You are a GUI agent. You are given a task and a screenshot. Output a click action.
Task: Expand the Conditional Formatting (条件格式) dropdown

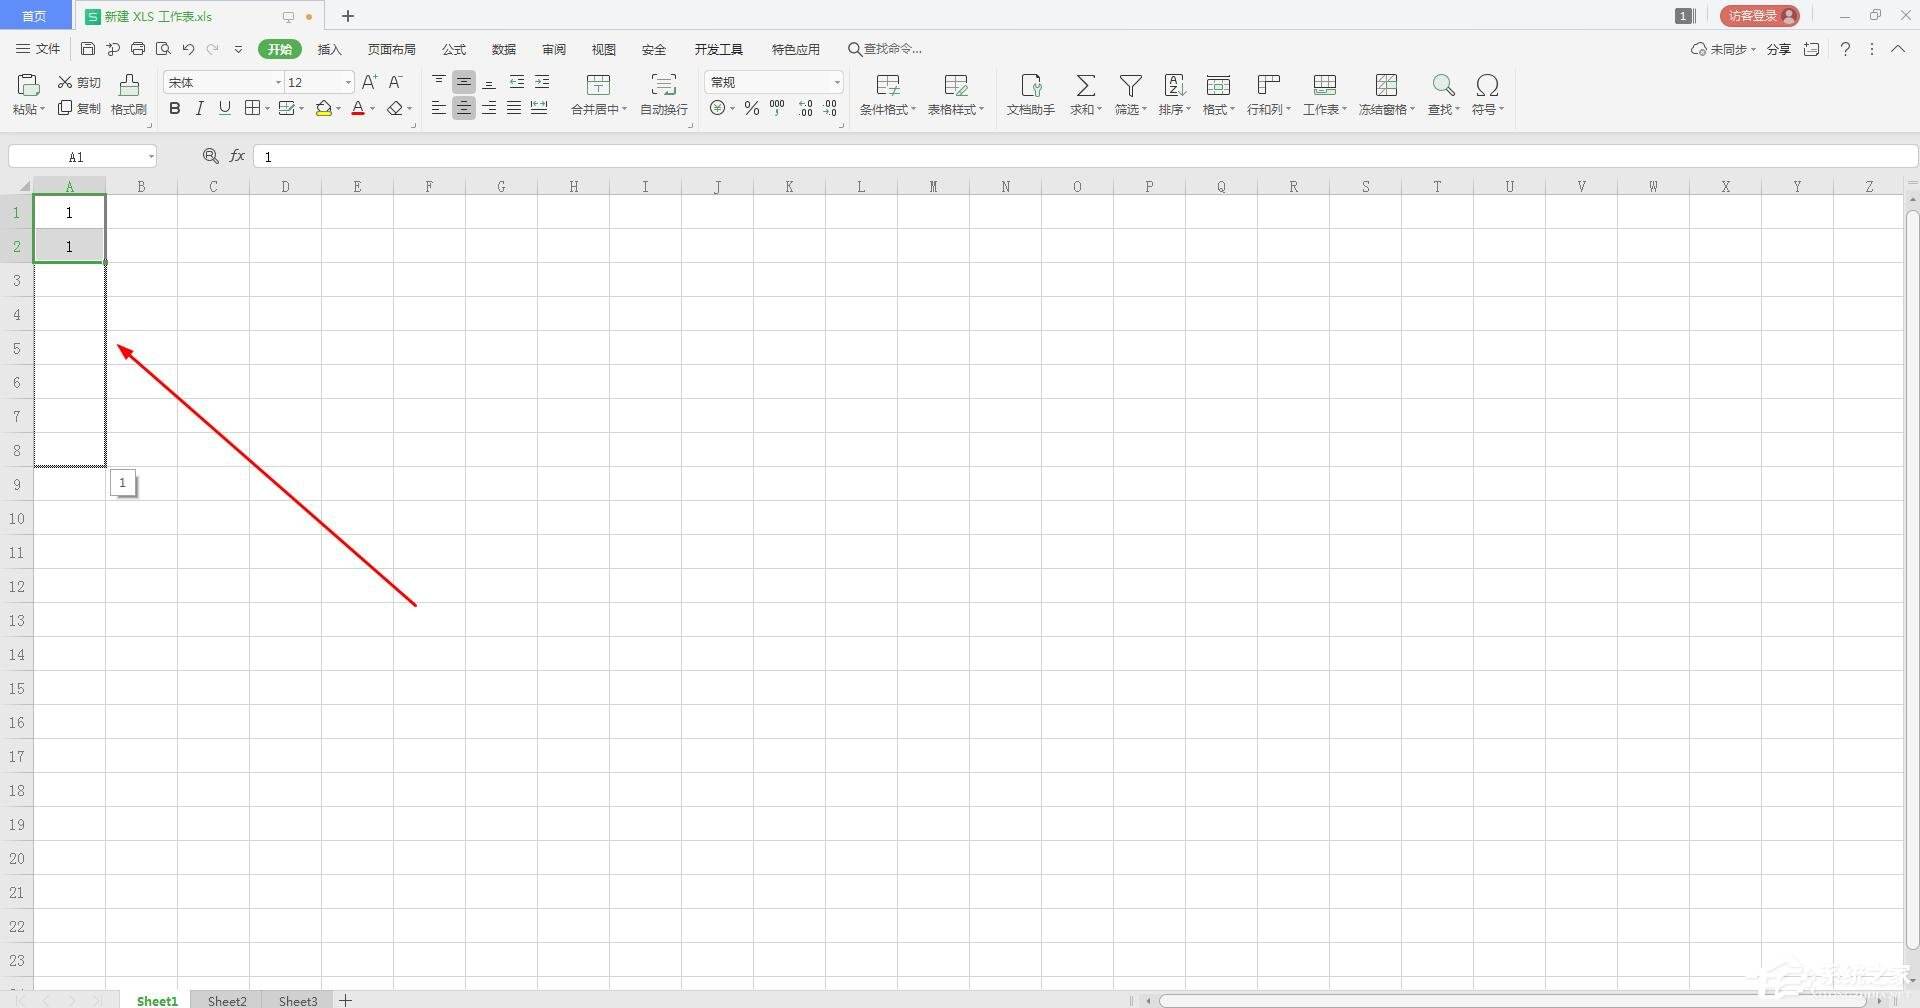[913, 109]
